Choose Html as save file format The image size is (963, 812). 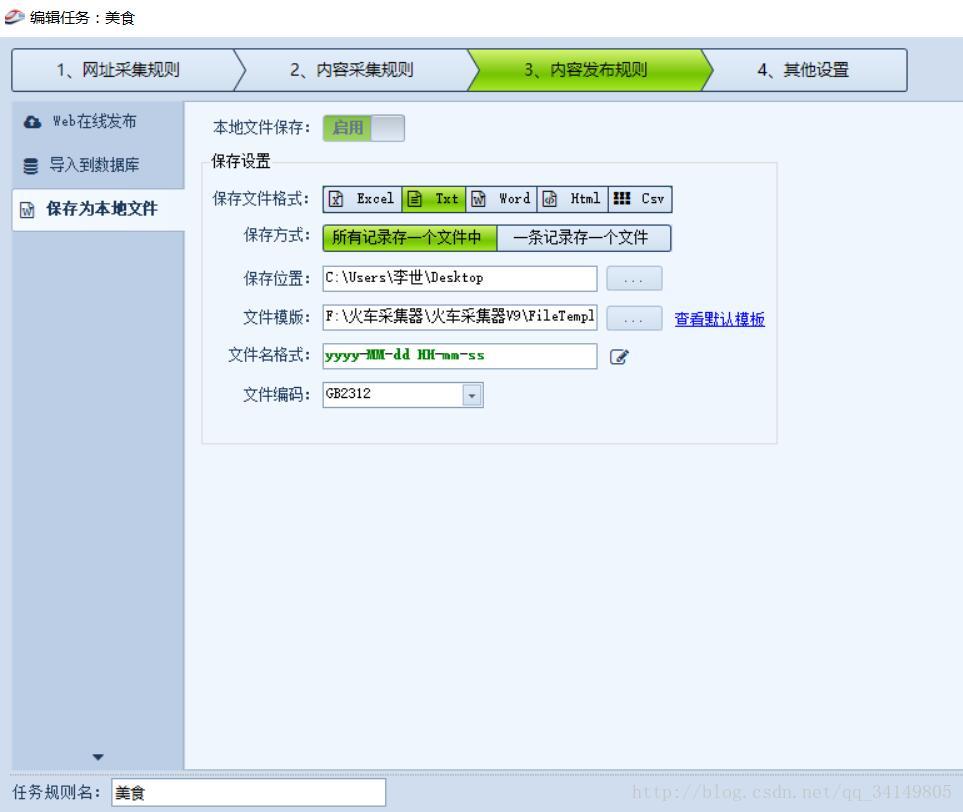pos(572,199)
